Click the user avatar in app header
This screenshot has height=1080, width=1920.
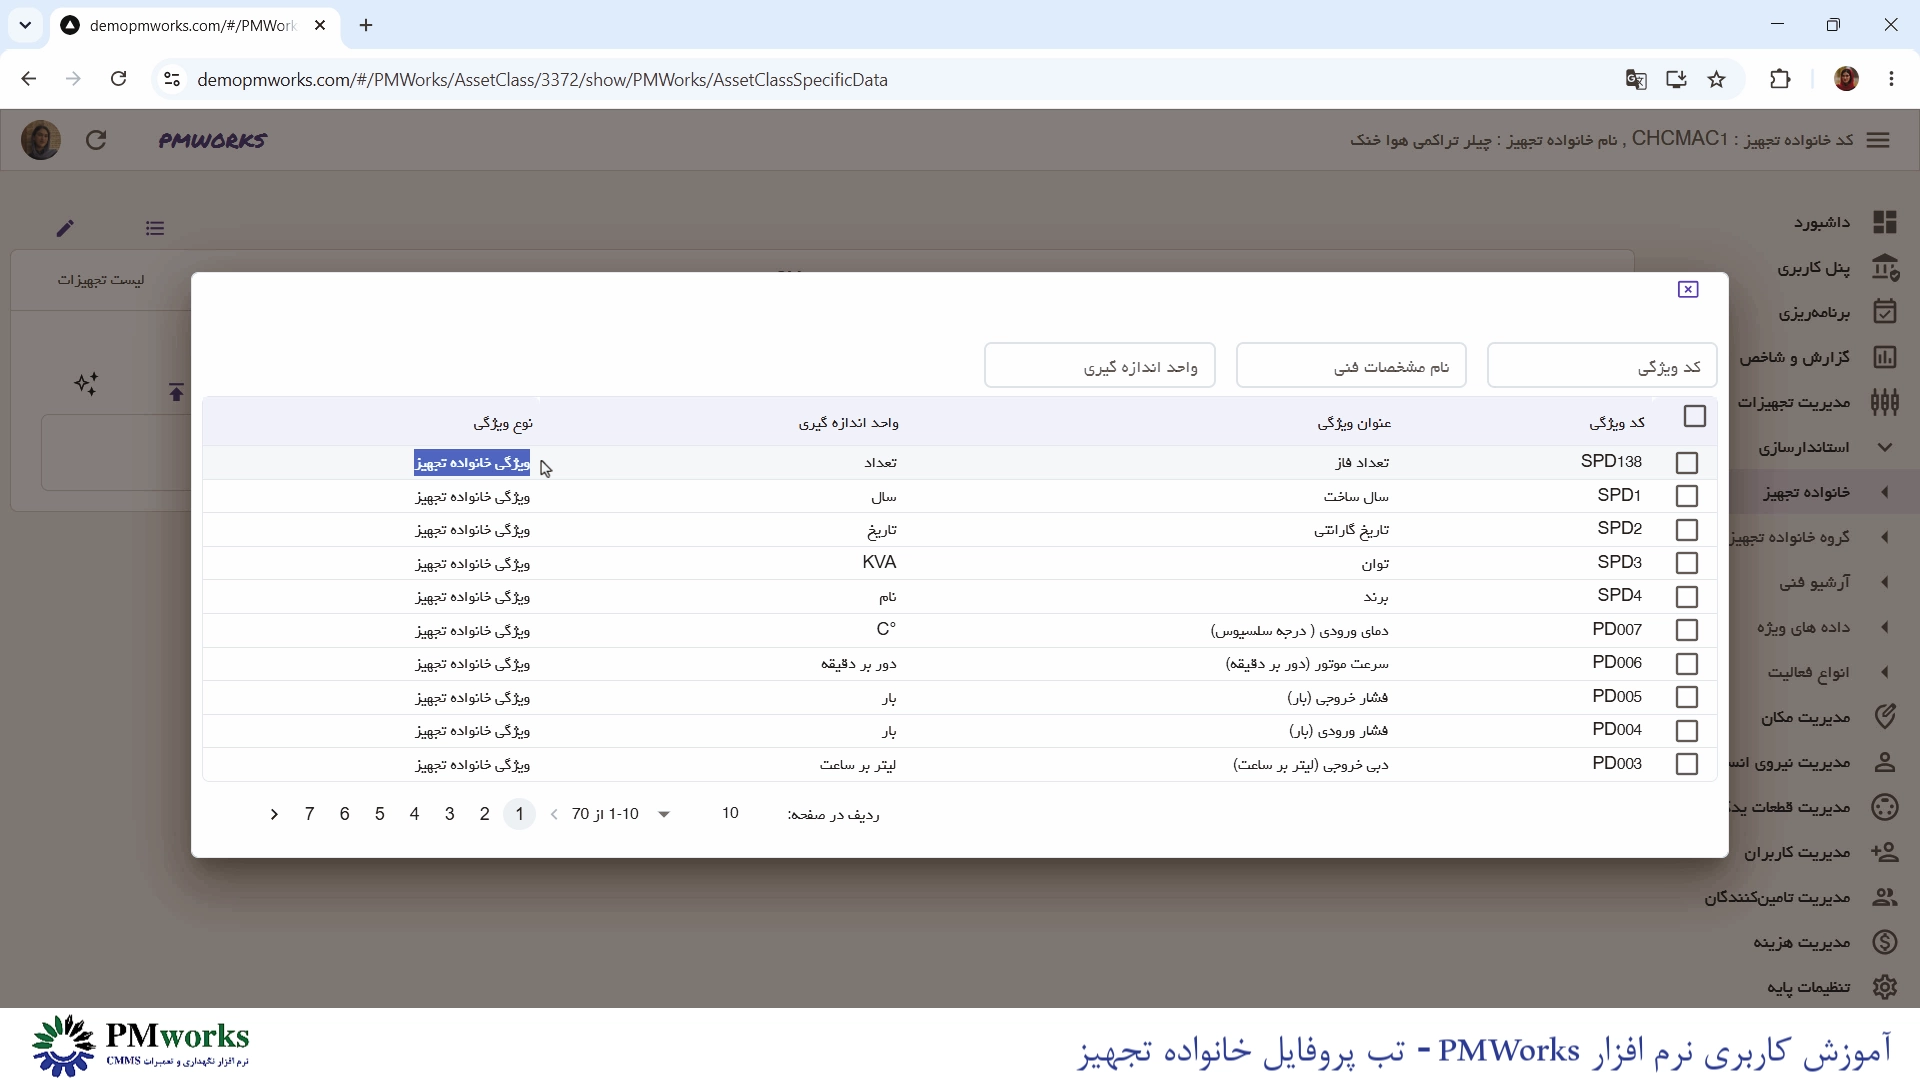41,140
